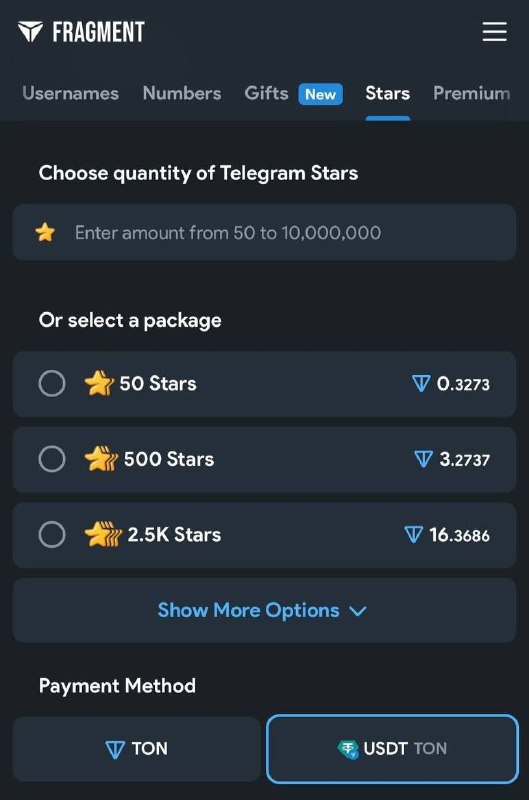Screen dimensions: 529x800
Task: Focus the Stars amount input field
Action: pos(264,232)
